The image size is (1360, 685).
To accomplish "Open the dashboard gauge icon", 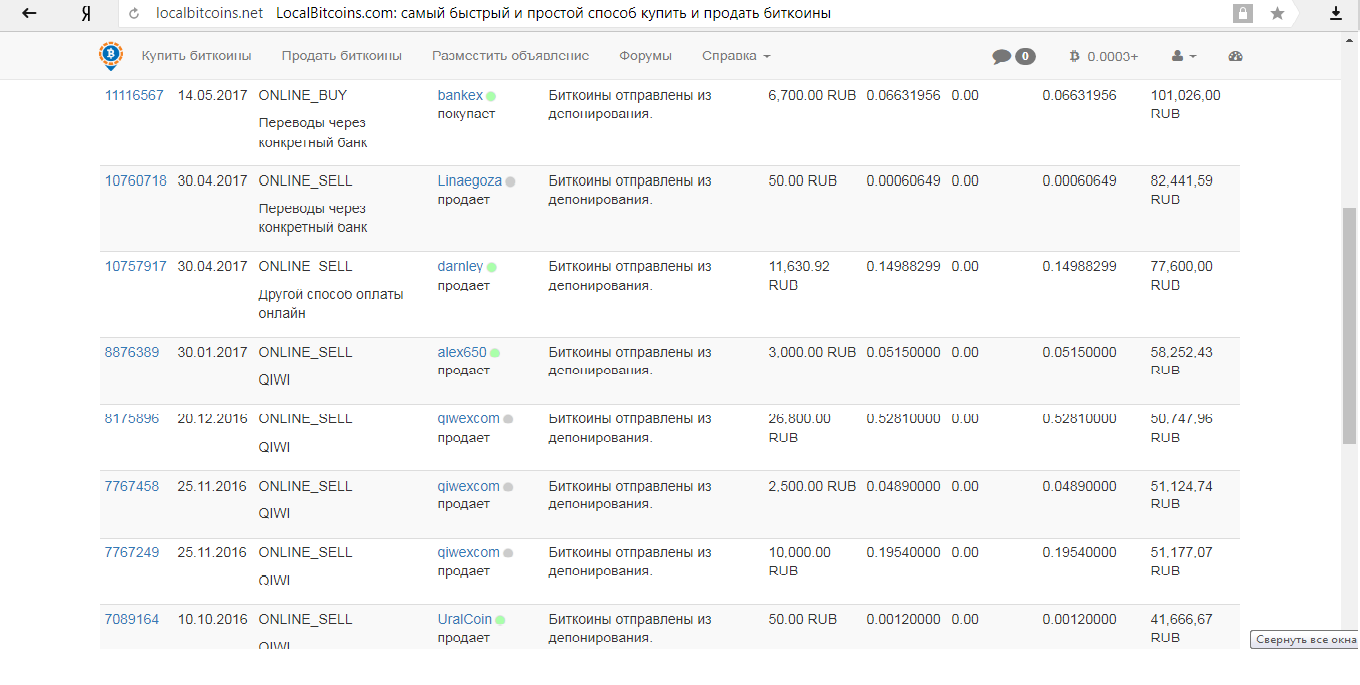I will tap(1235, 56).
